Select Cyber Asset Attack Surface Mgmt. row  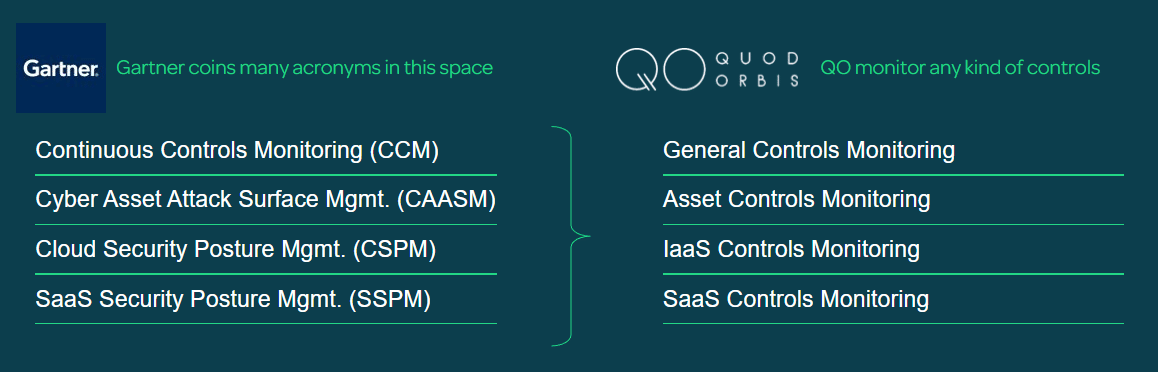(x=266, y=199)
